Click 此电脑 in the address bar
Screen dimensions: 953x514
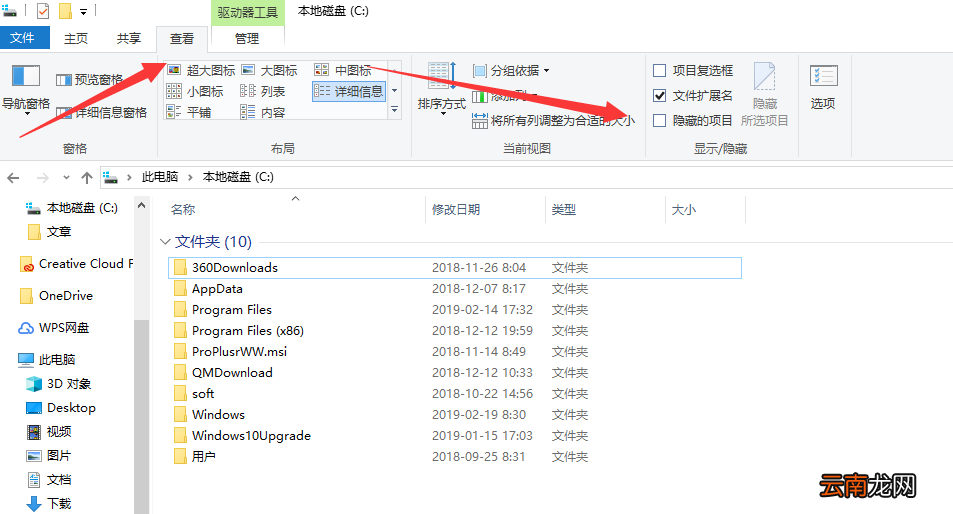click(x=160, y=177)
